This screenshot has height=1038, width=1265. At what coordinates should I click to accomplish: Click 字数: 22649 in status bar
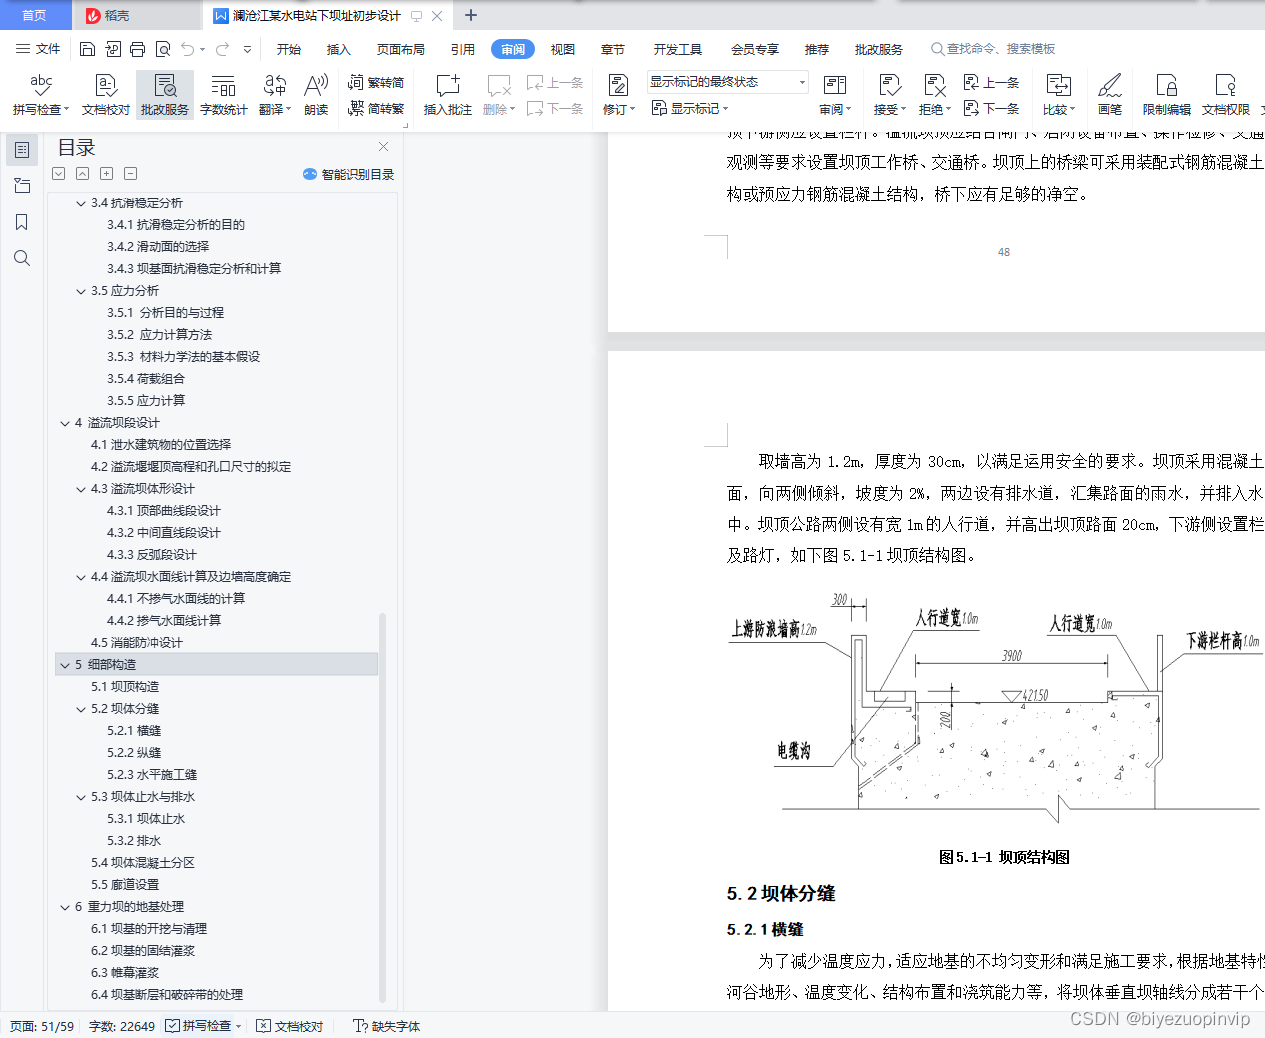[122, 1026]
